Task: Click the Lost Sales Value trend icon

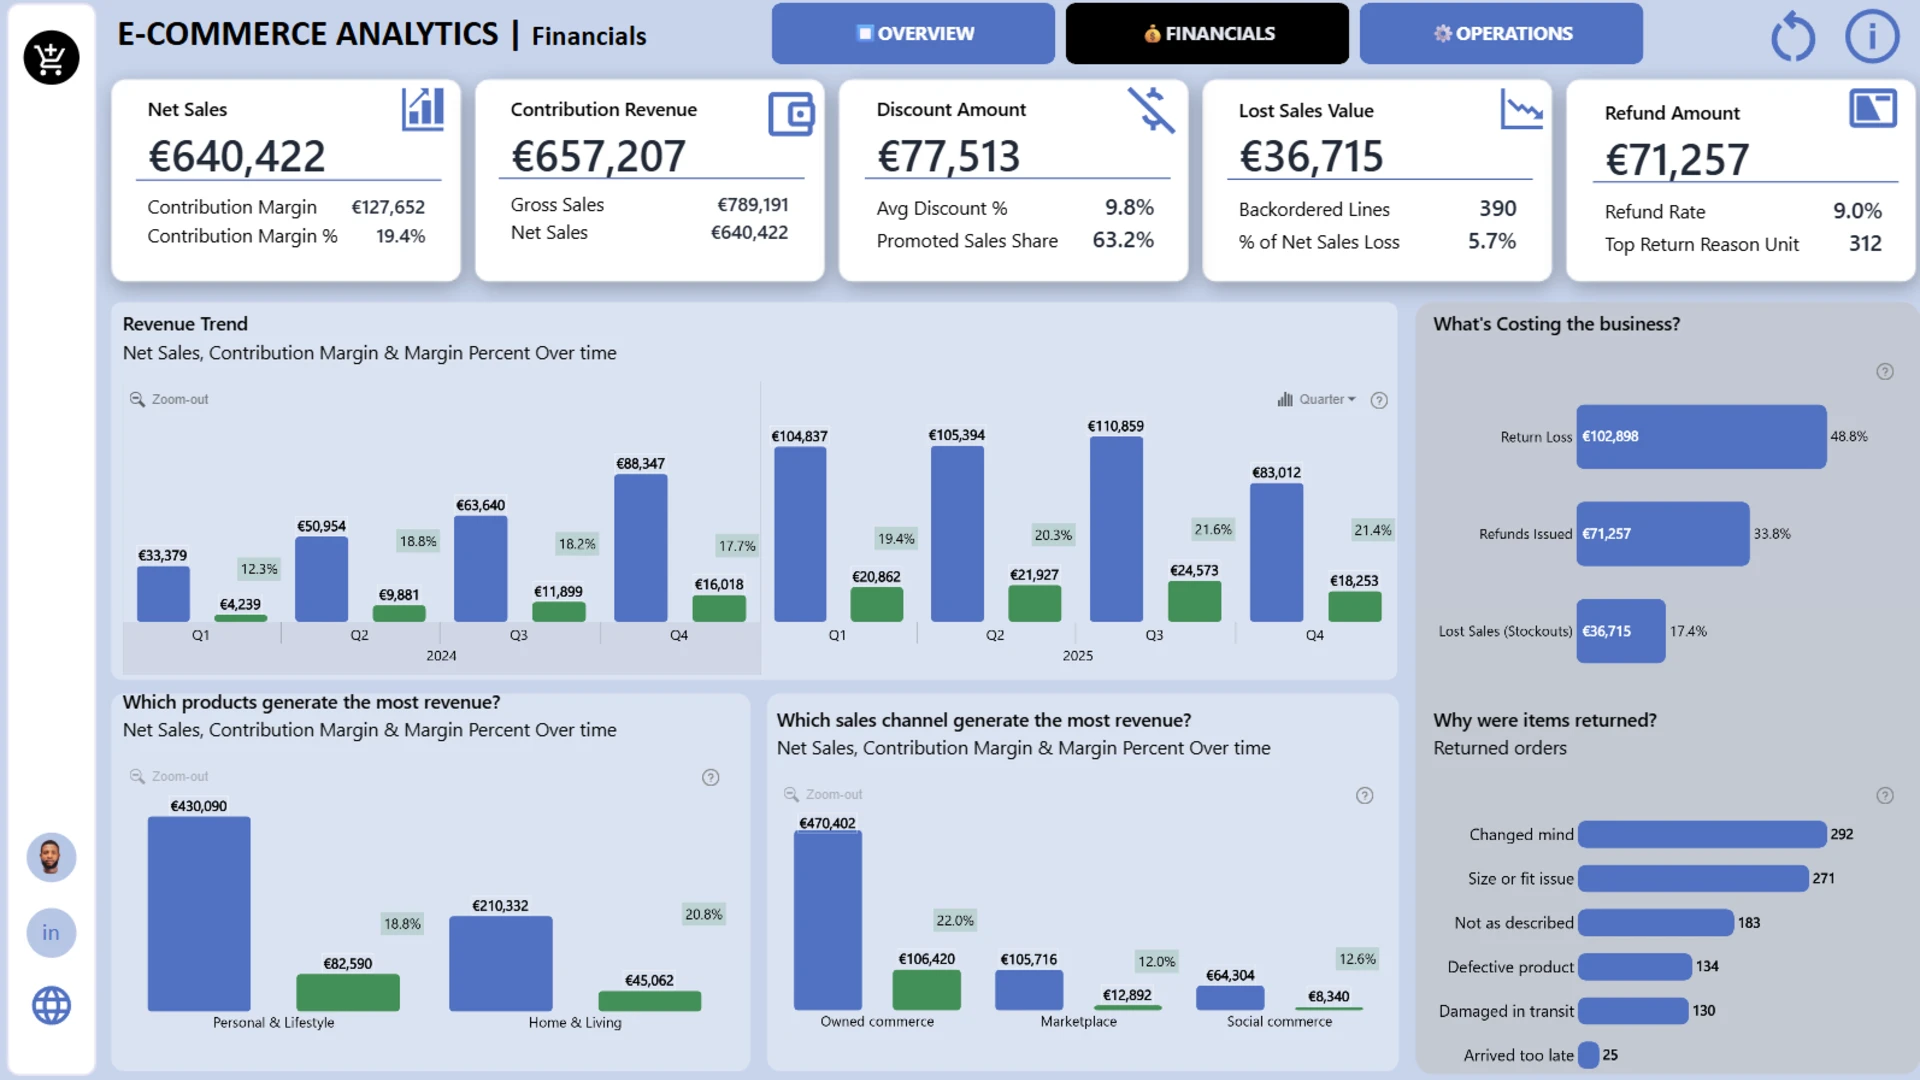Action: (1521, 109)
